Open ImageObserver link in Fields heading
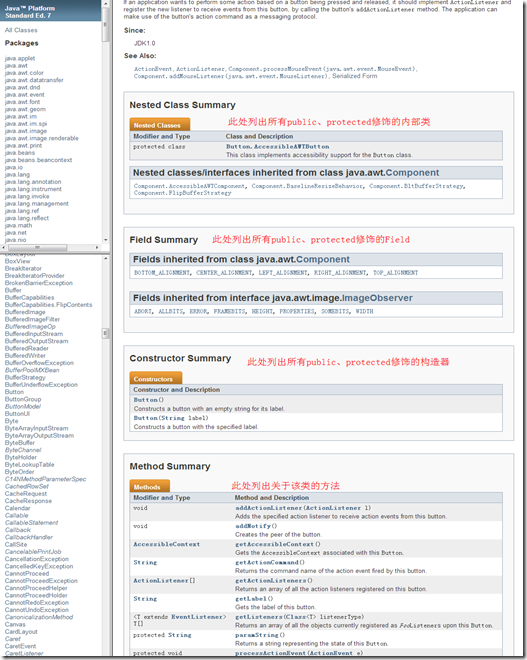The width and height of the screenshot is (527, 660). click(377, 298)
